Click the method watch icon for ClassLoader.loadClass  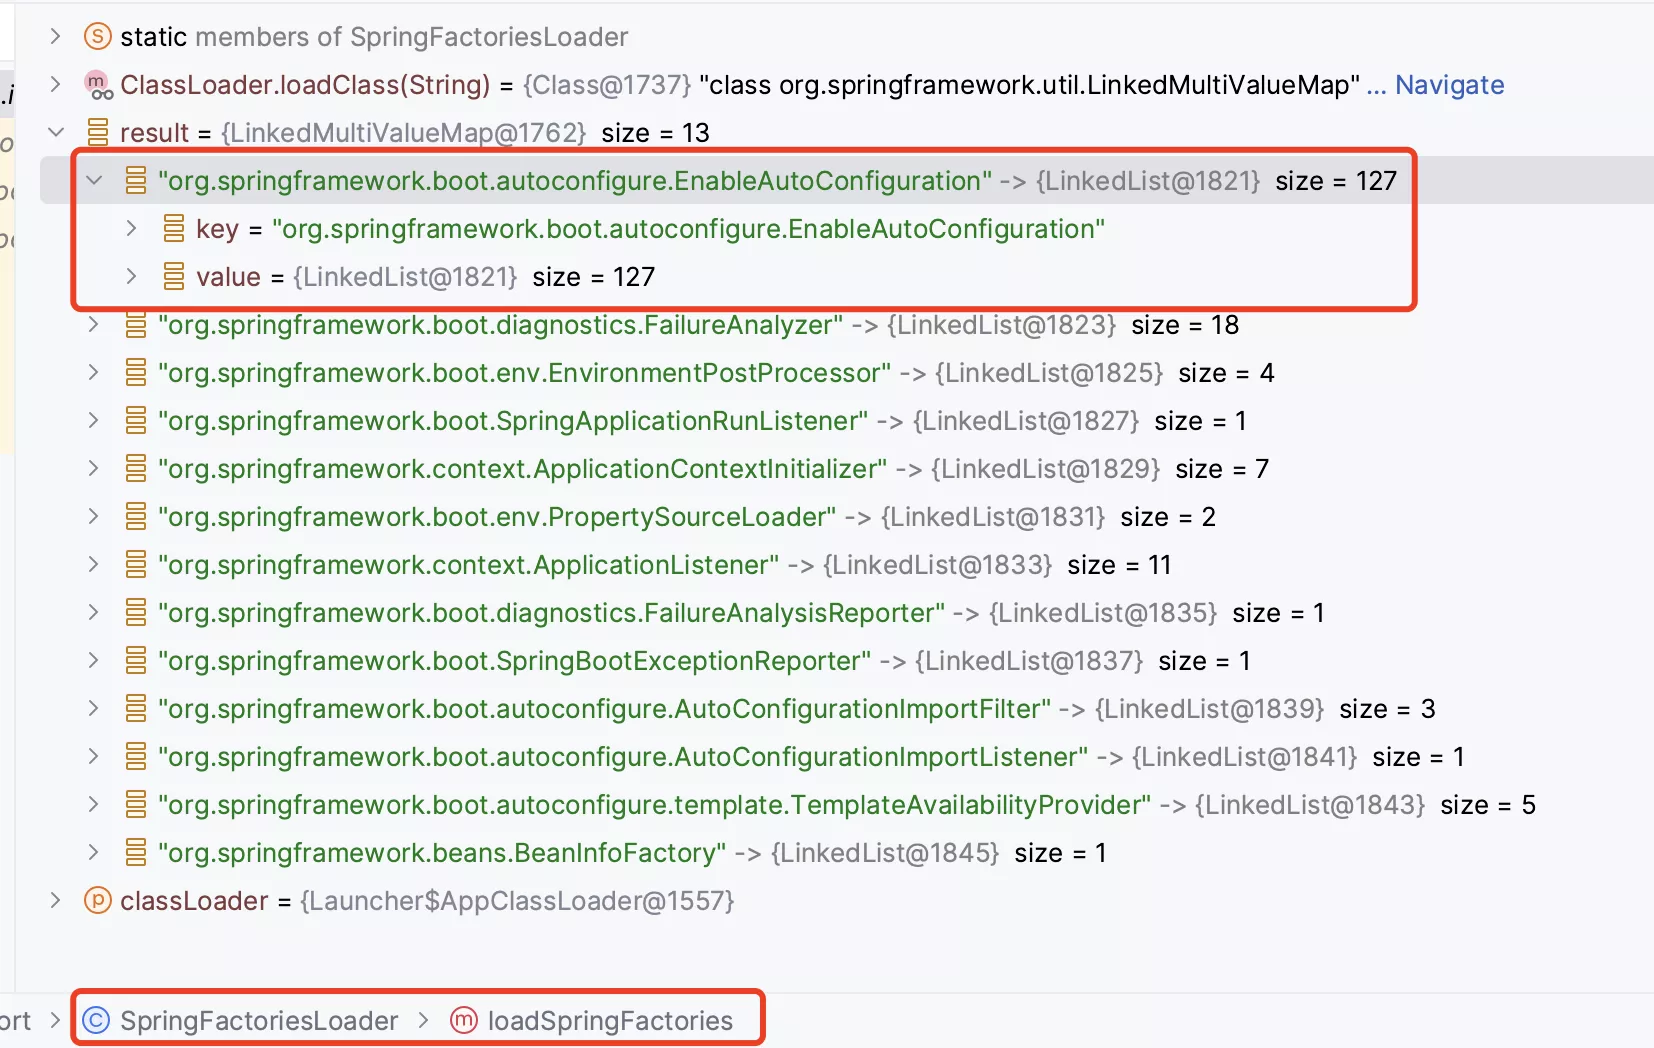pyautogui.click(x=98, y=85)
